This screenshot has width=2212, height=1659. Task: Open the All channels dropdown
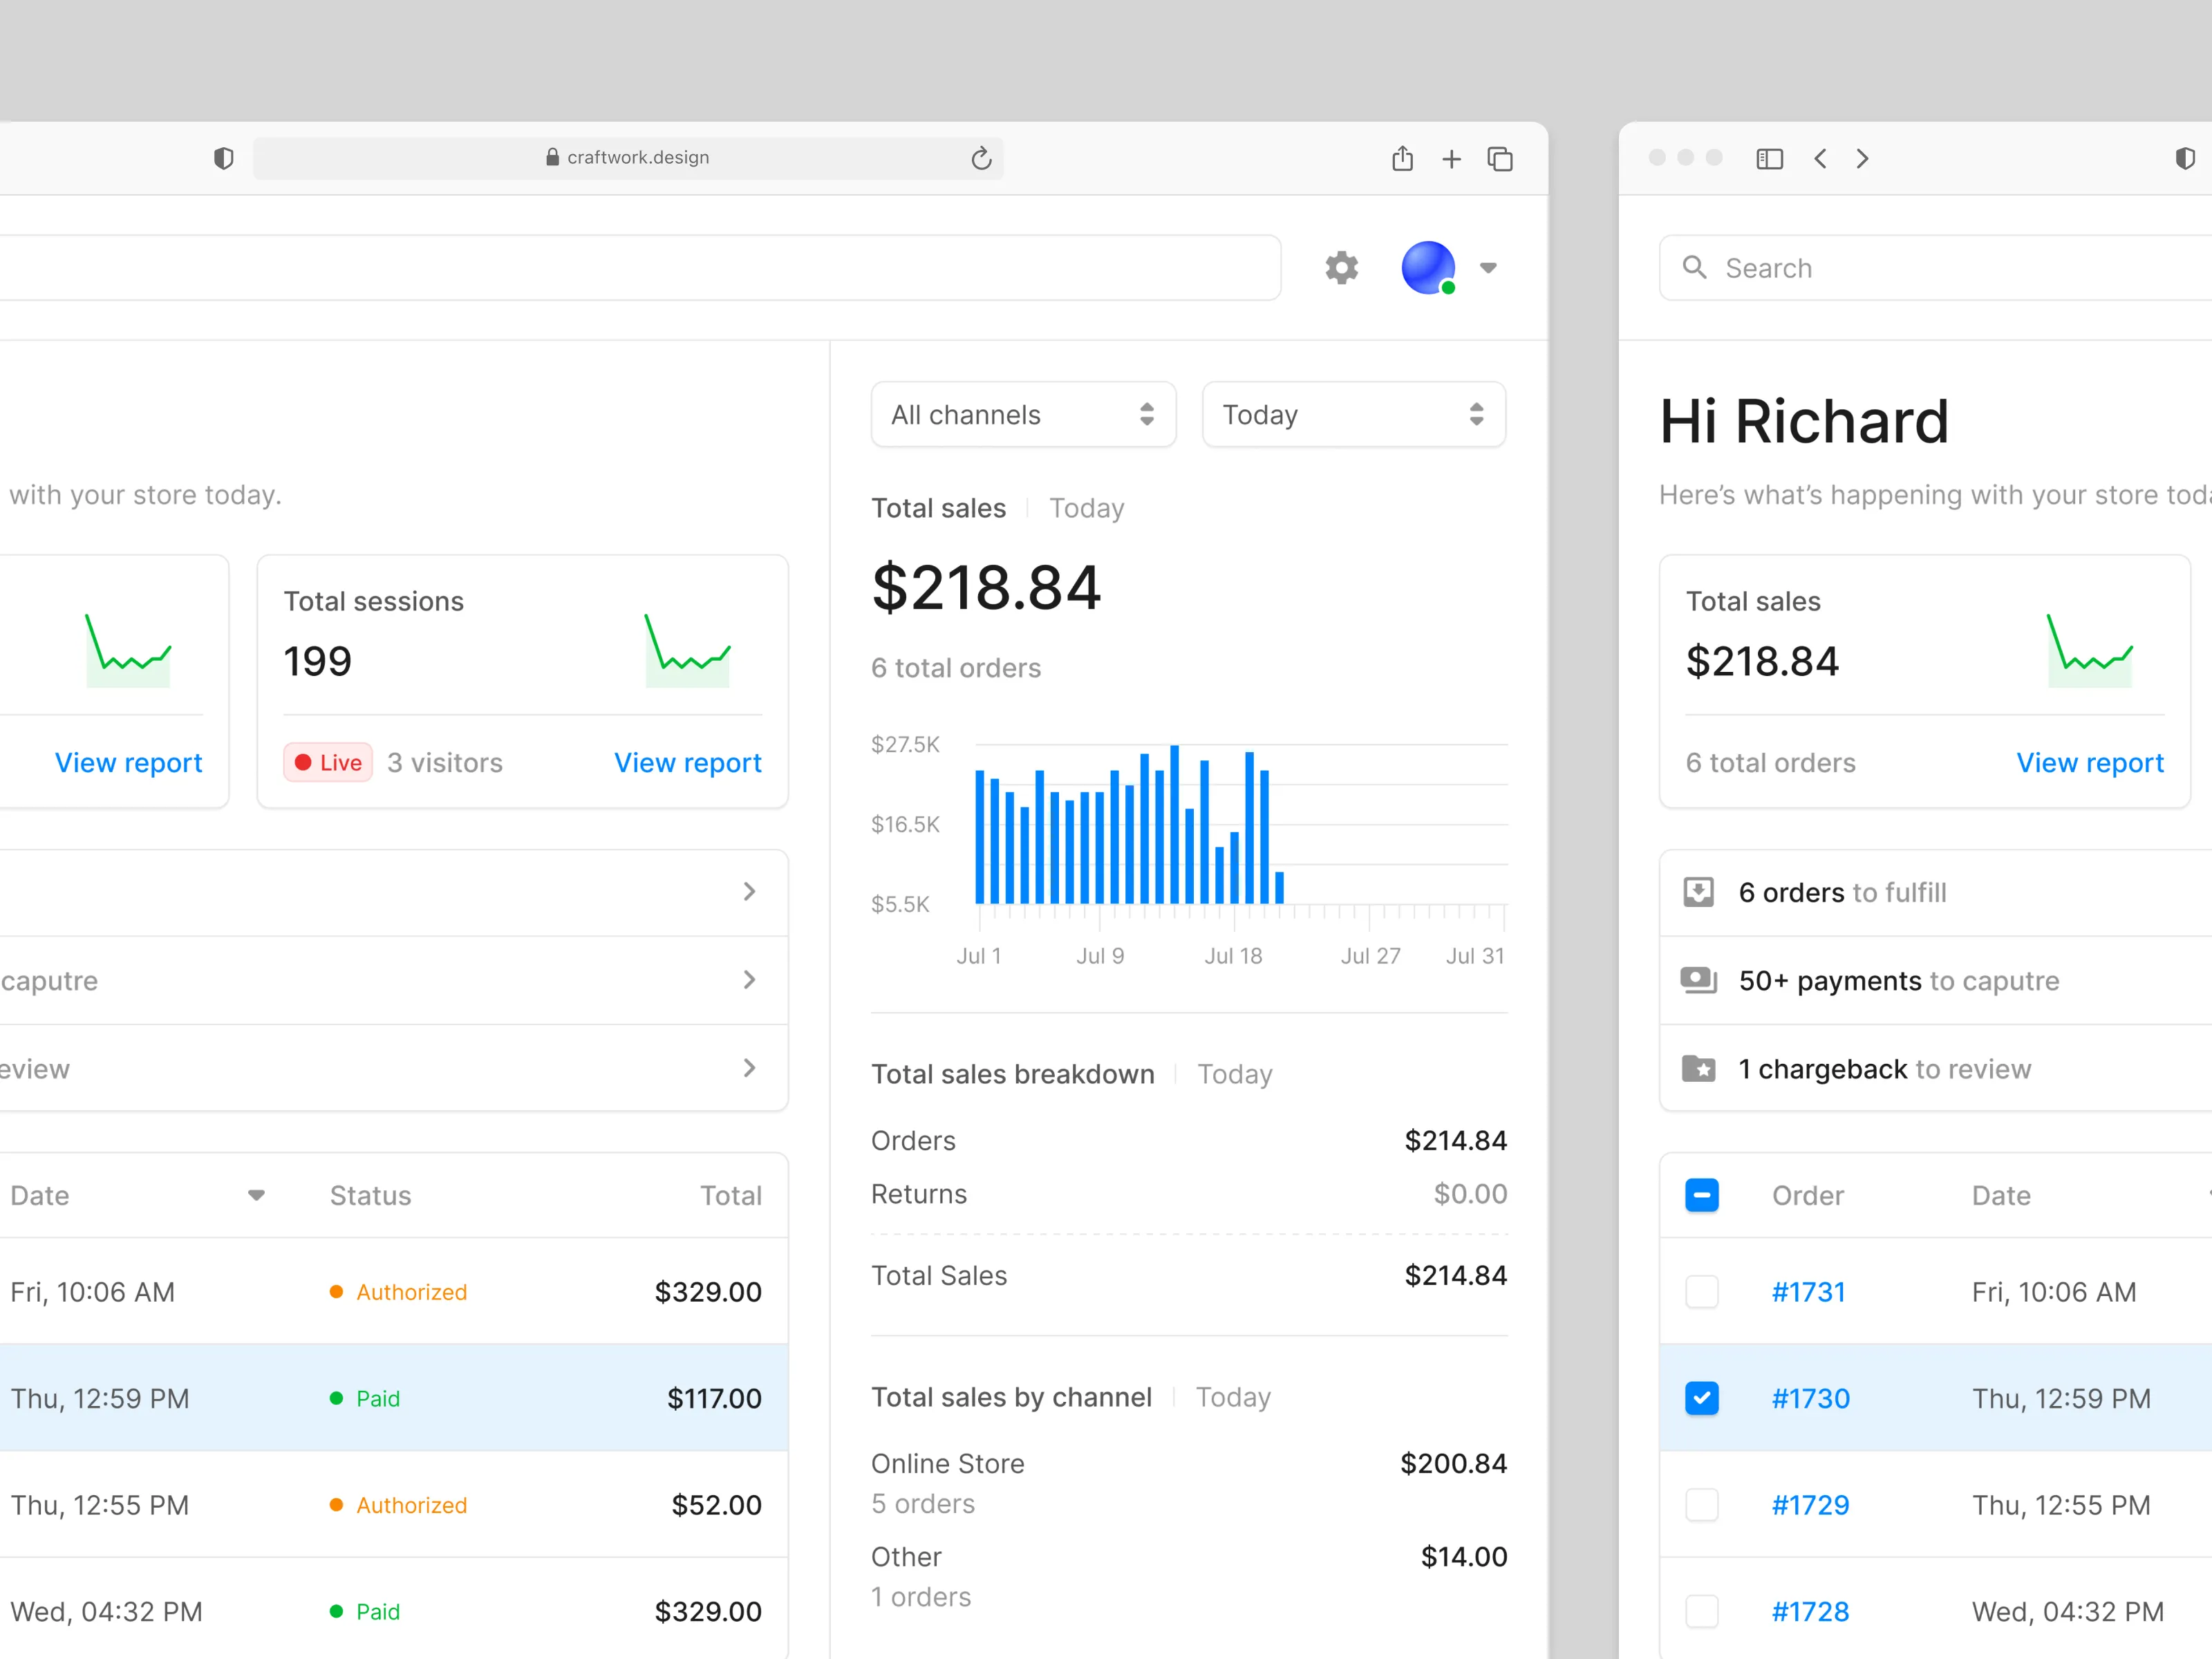(x=1023, y=415)
